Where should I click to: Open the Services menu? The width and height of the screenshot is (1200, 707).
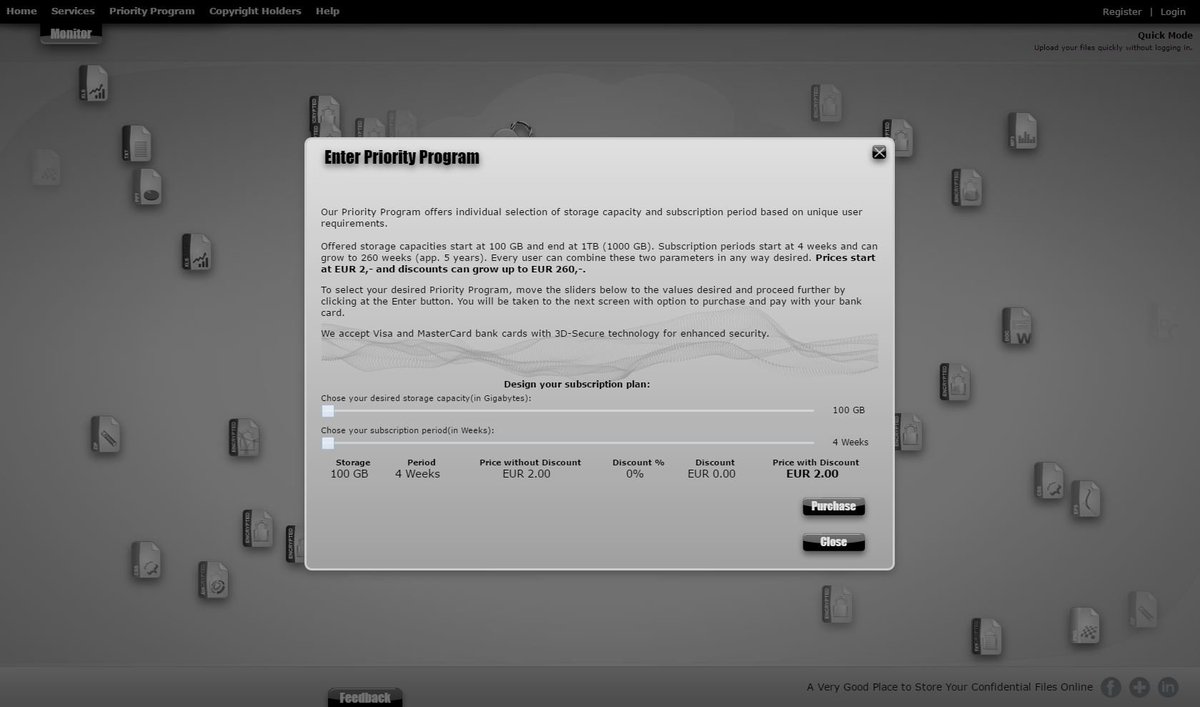click(x=73, y=11)
